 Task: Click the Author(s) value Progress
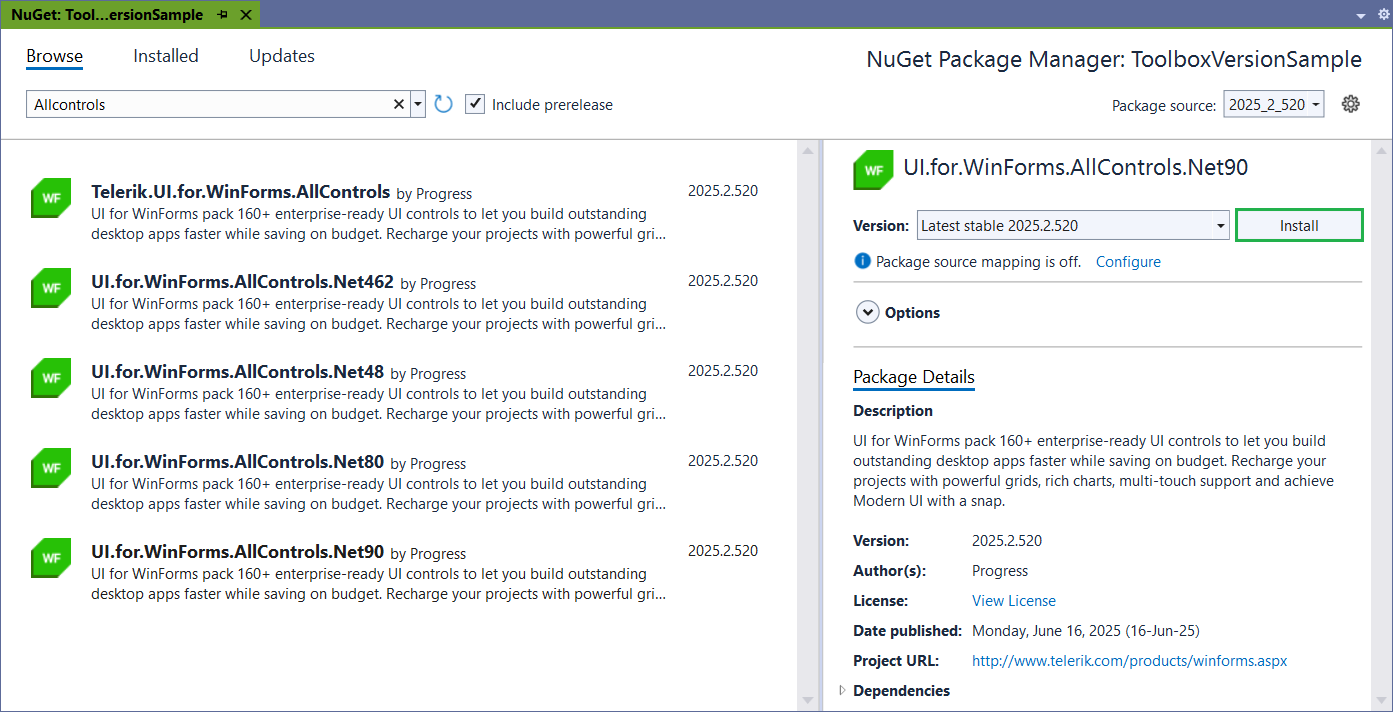tap(1000, 571)
